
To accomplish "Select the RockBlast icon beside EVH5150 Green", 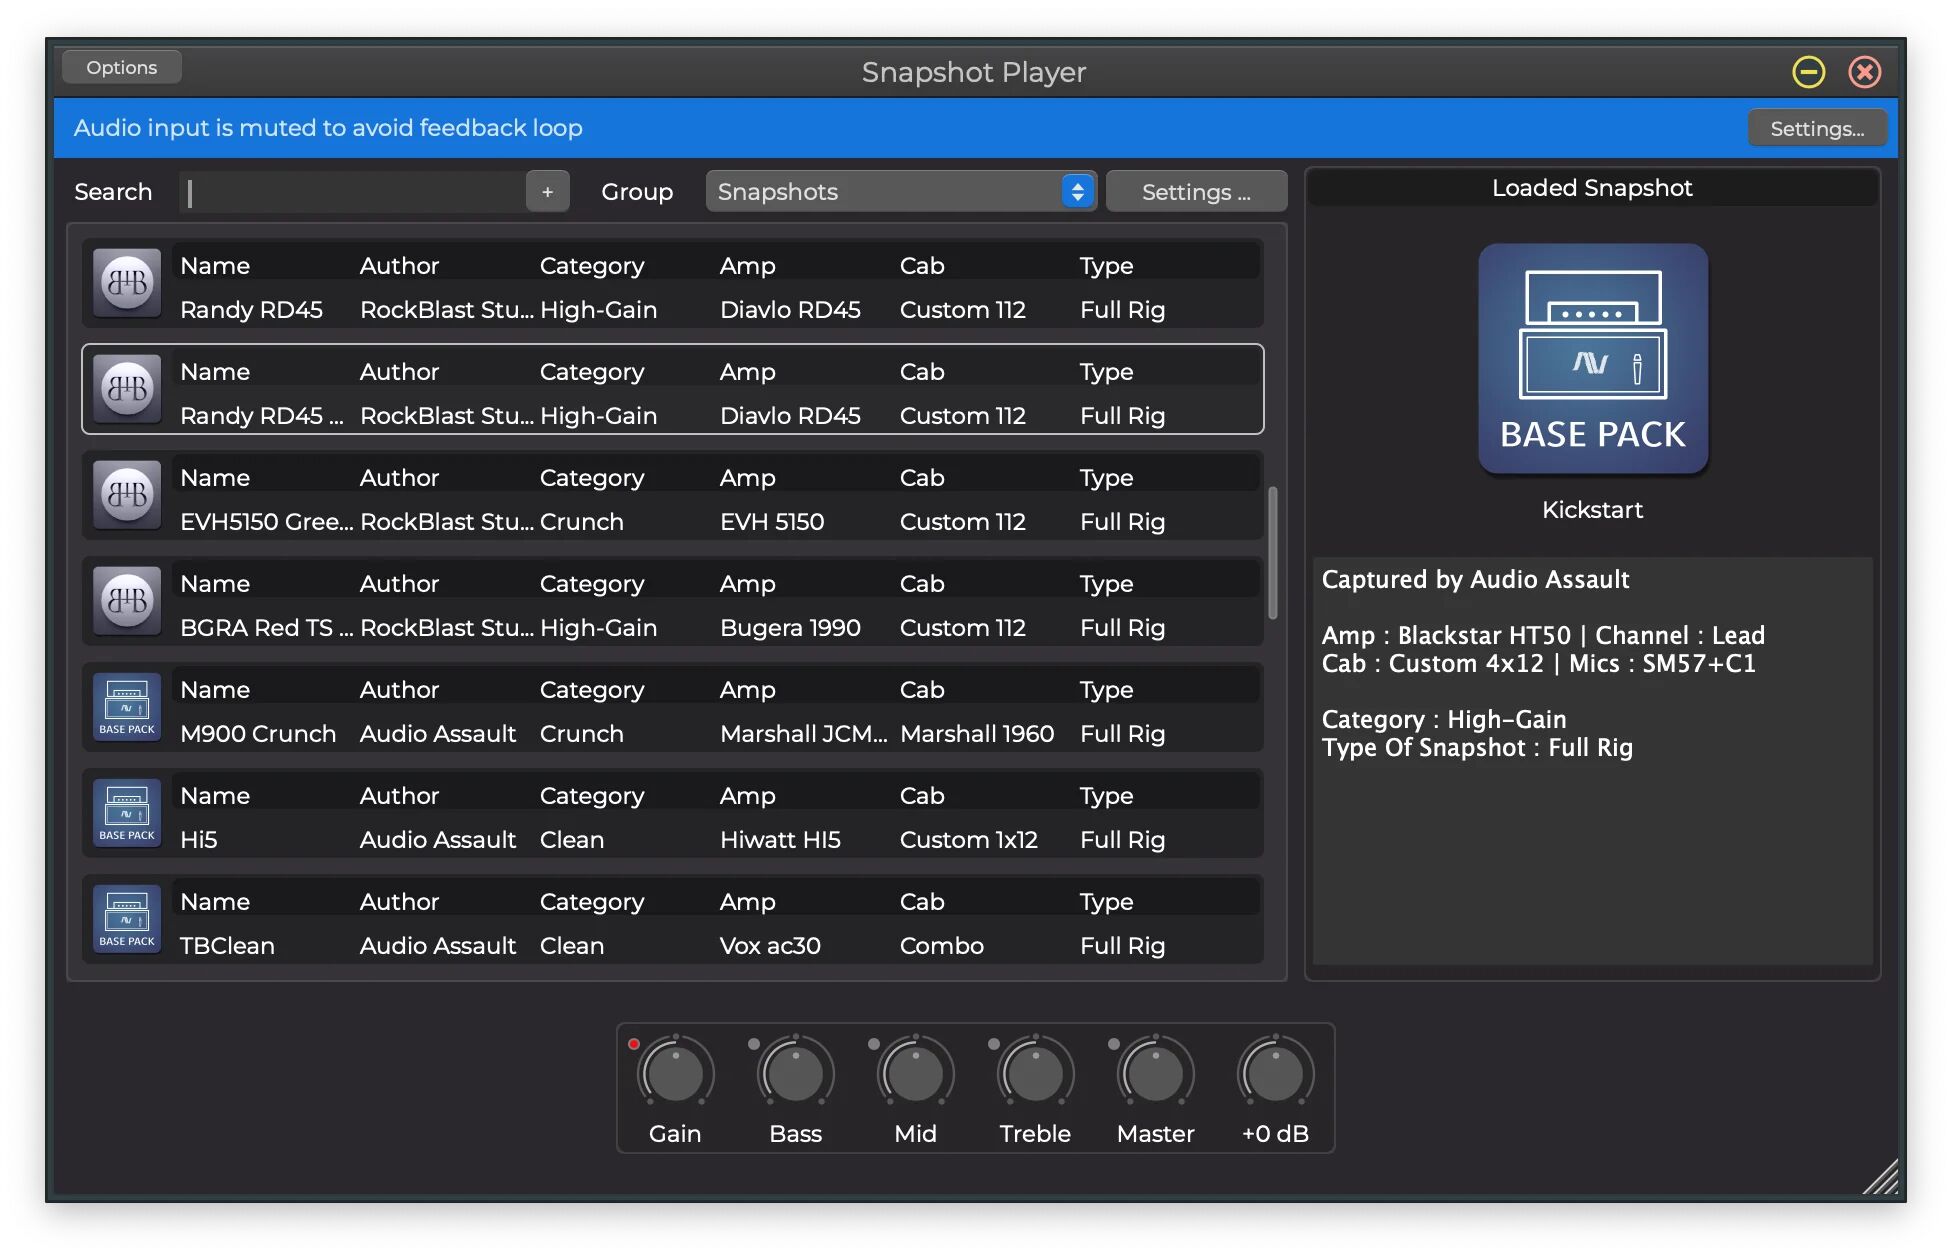I will 126,495.
